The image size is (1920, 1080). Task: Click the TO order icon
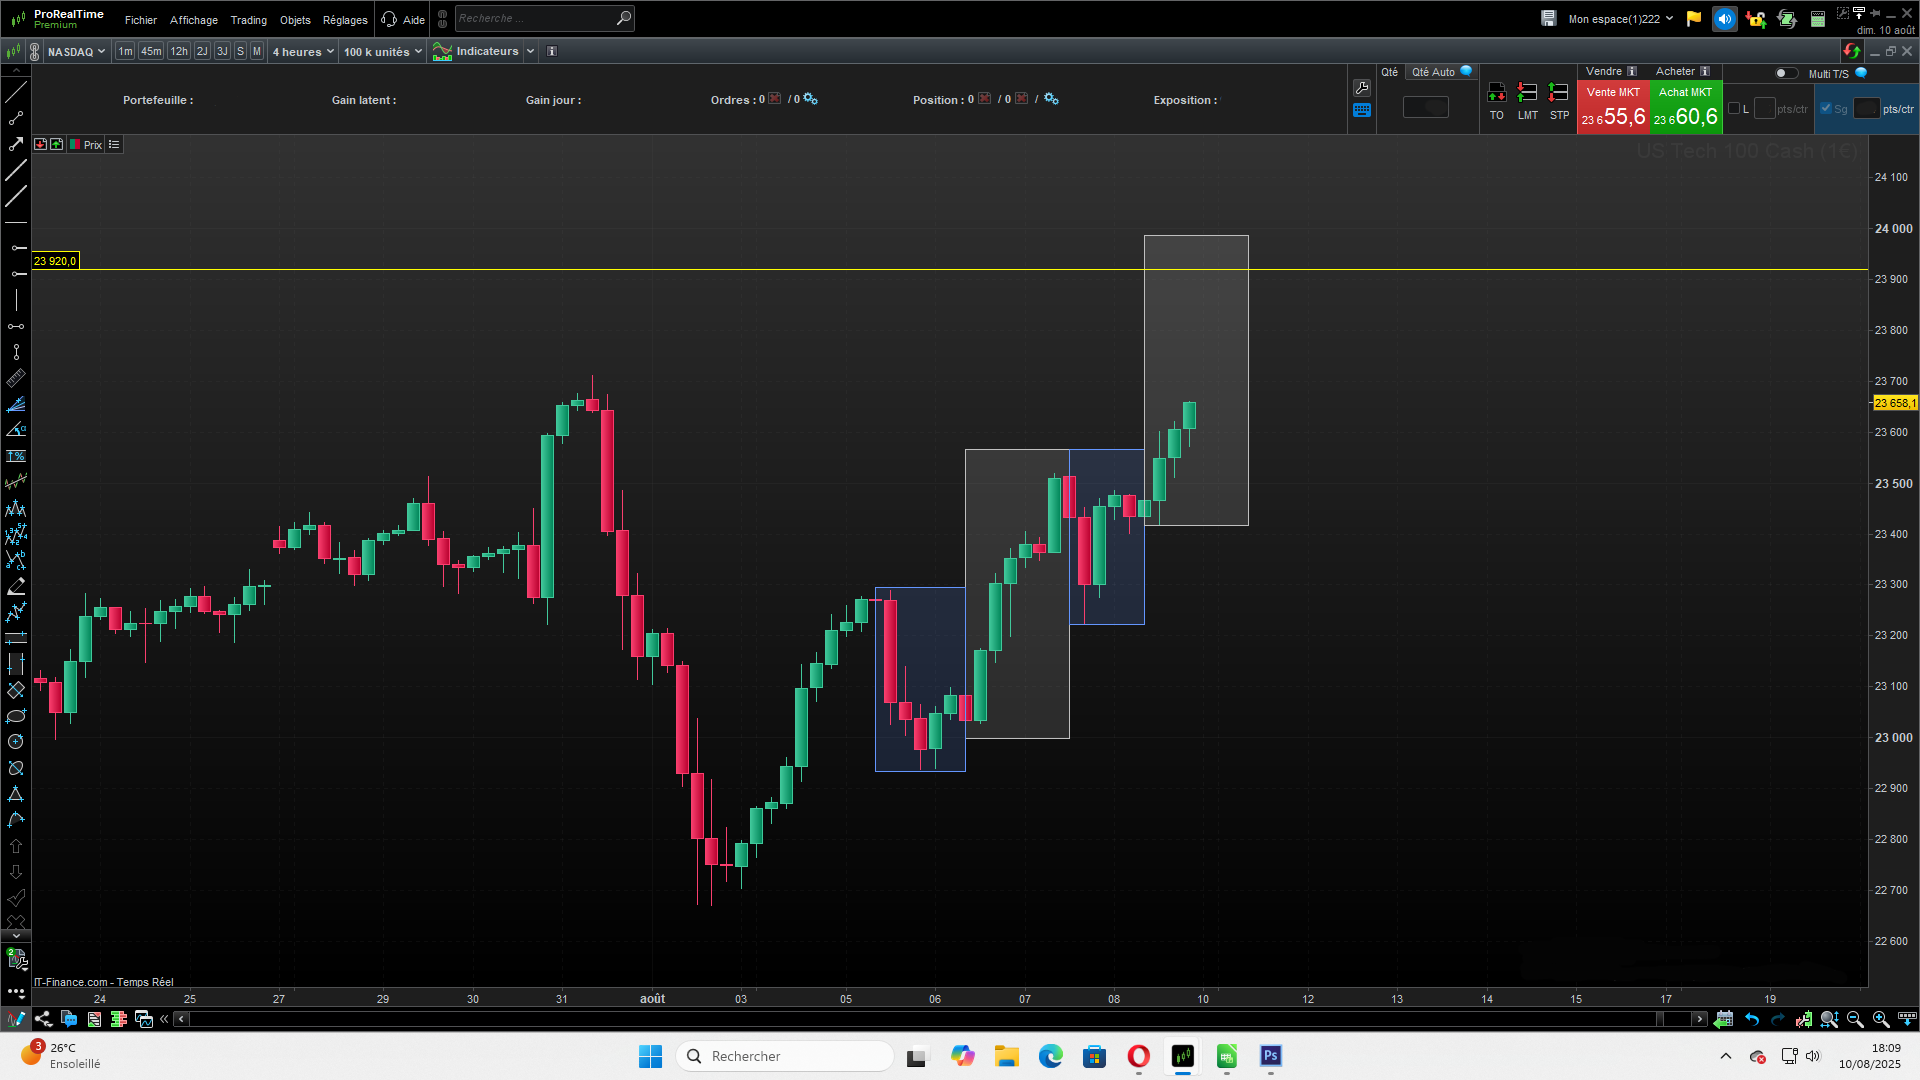click(x=1496, y=93)
